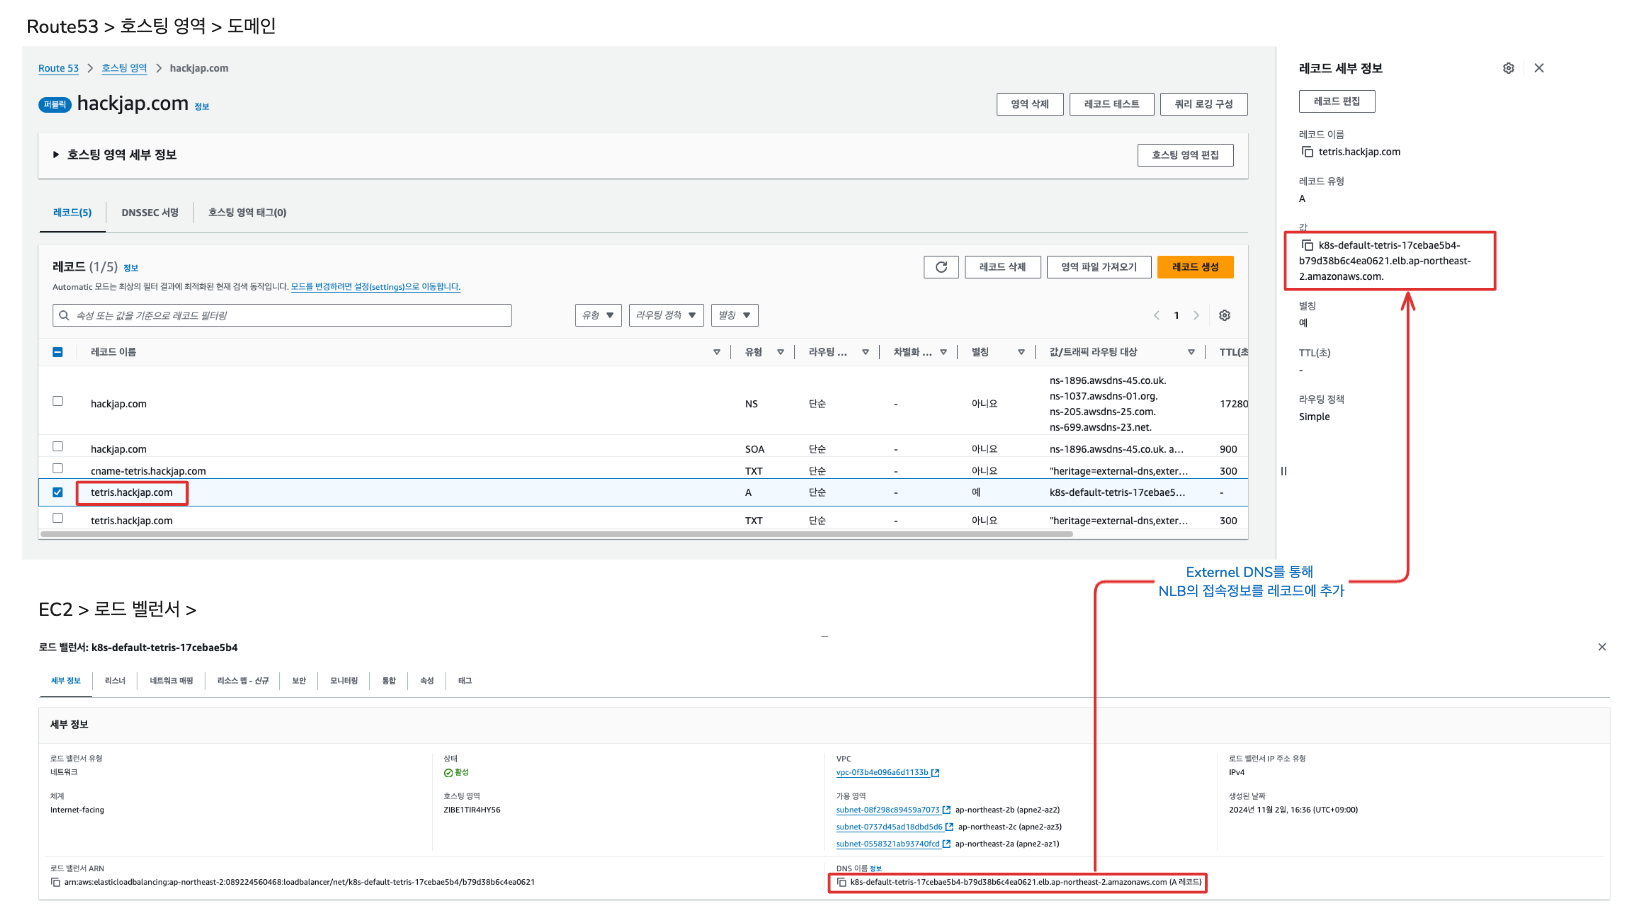Open load balancer Network mapping tab

point(171,681)
